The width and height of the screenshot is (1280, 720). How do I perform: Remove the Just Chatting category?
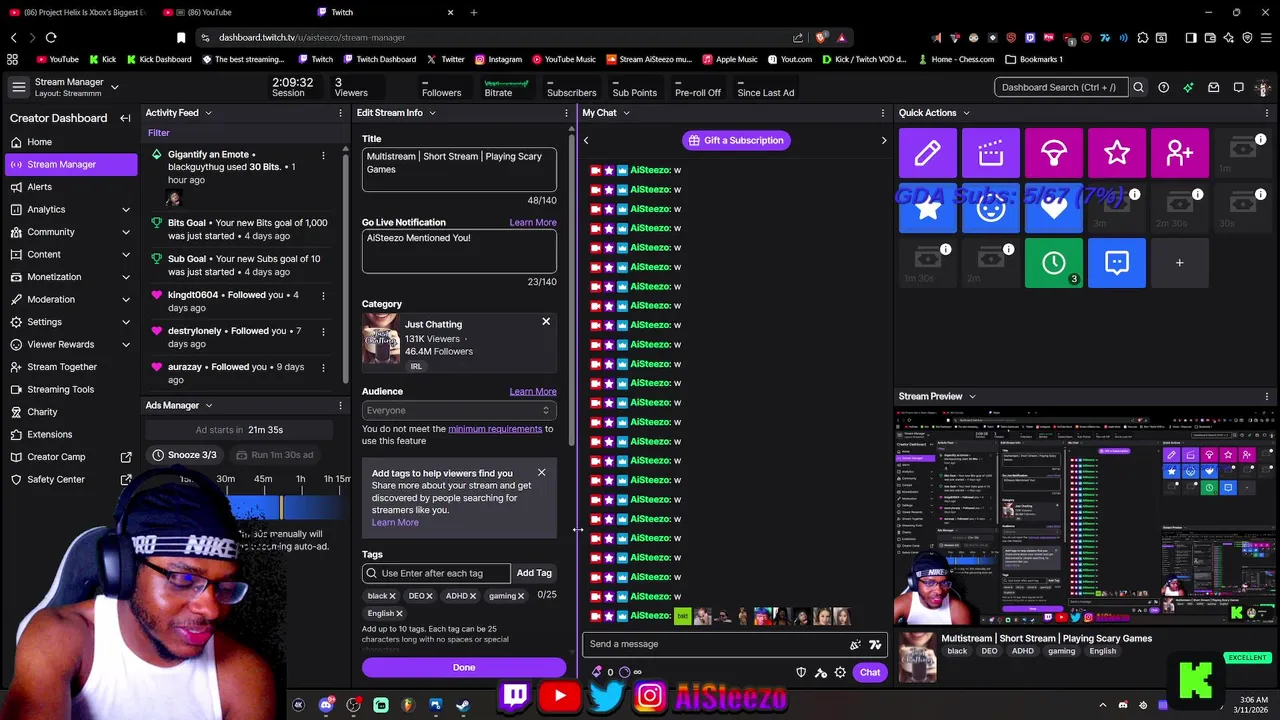pyautogui.click(x=546, y=322)
